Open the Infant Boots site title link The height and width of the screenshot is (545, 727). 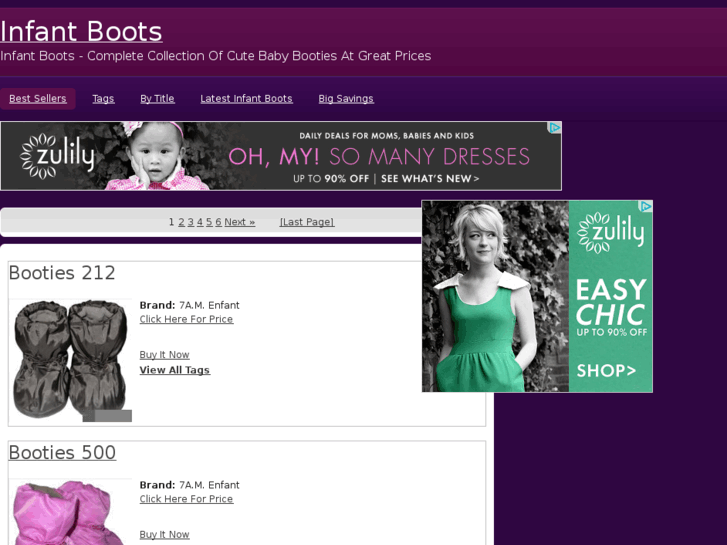point(81,32)
